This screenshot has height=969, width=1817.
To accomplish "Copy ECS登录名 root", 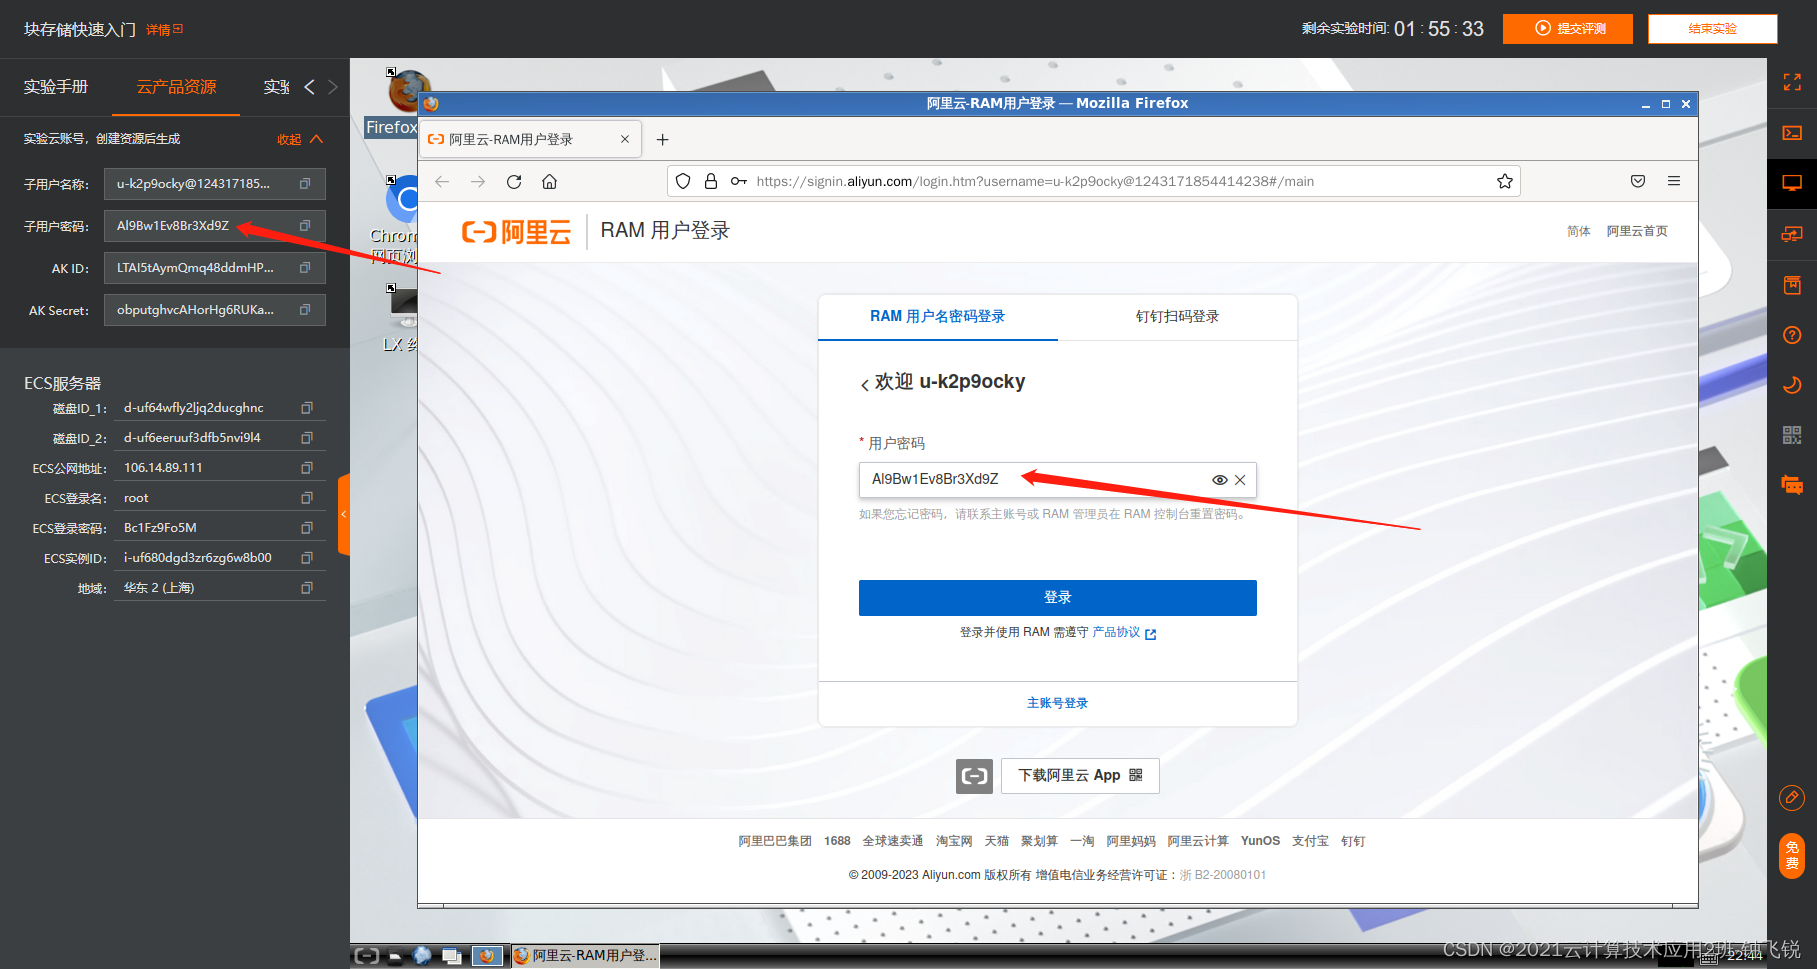I will pos(307,498).
